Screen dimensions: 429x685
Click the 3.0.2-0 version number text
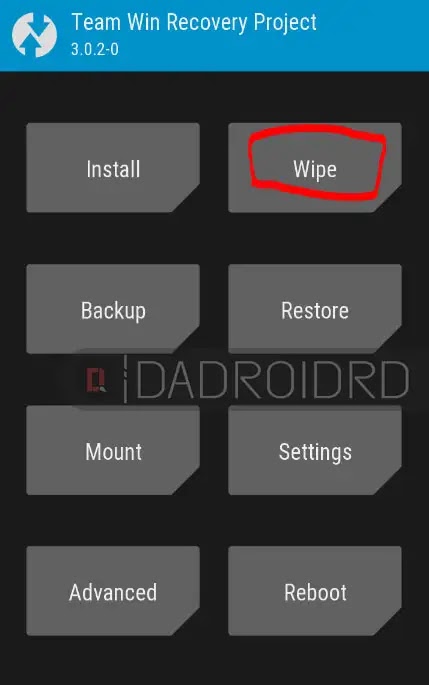pyautogui.click(x=95, y=49)
